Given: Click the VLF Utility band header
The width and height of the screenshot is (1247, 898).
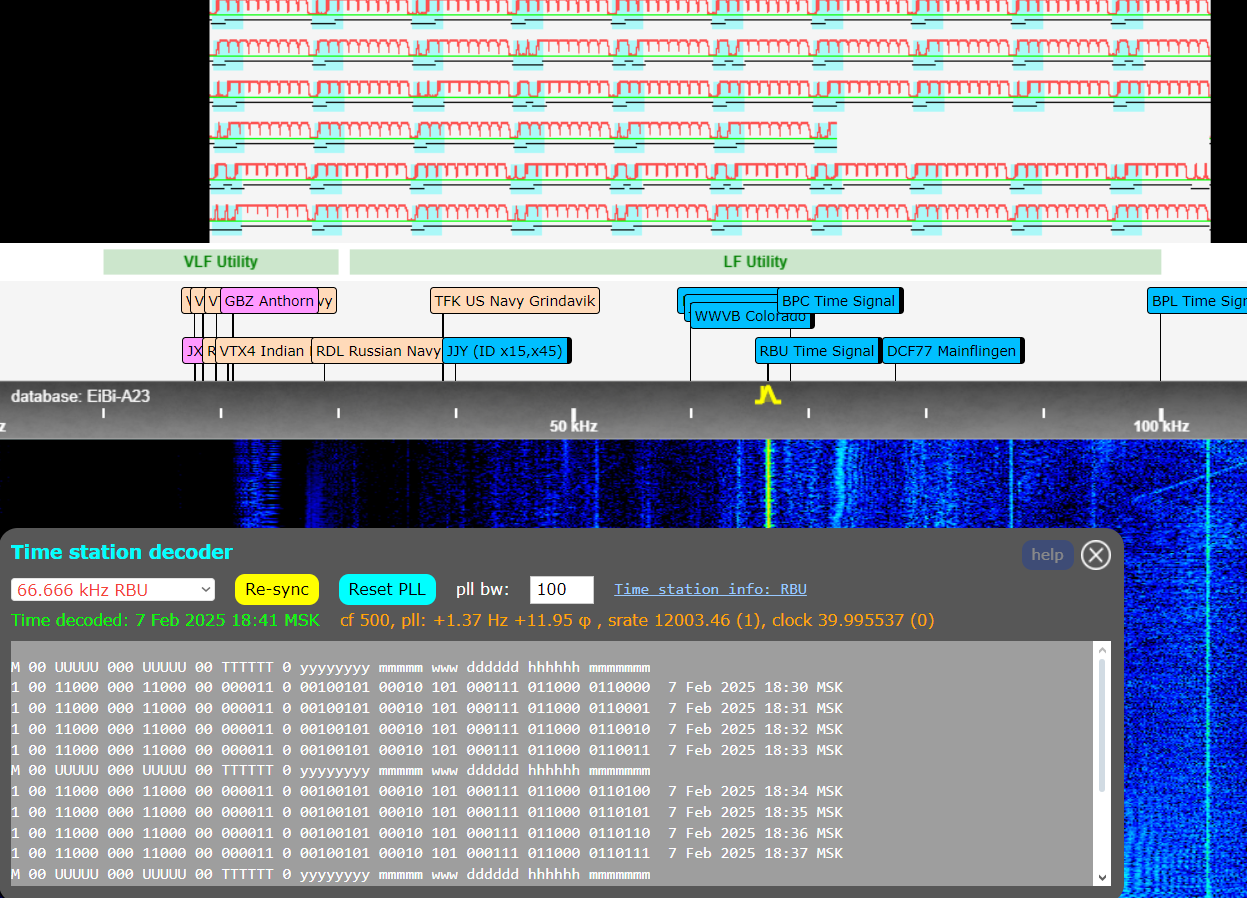Looking at the screenshot, I should point(220,261).
